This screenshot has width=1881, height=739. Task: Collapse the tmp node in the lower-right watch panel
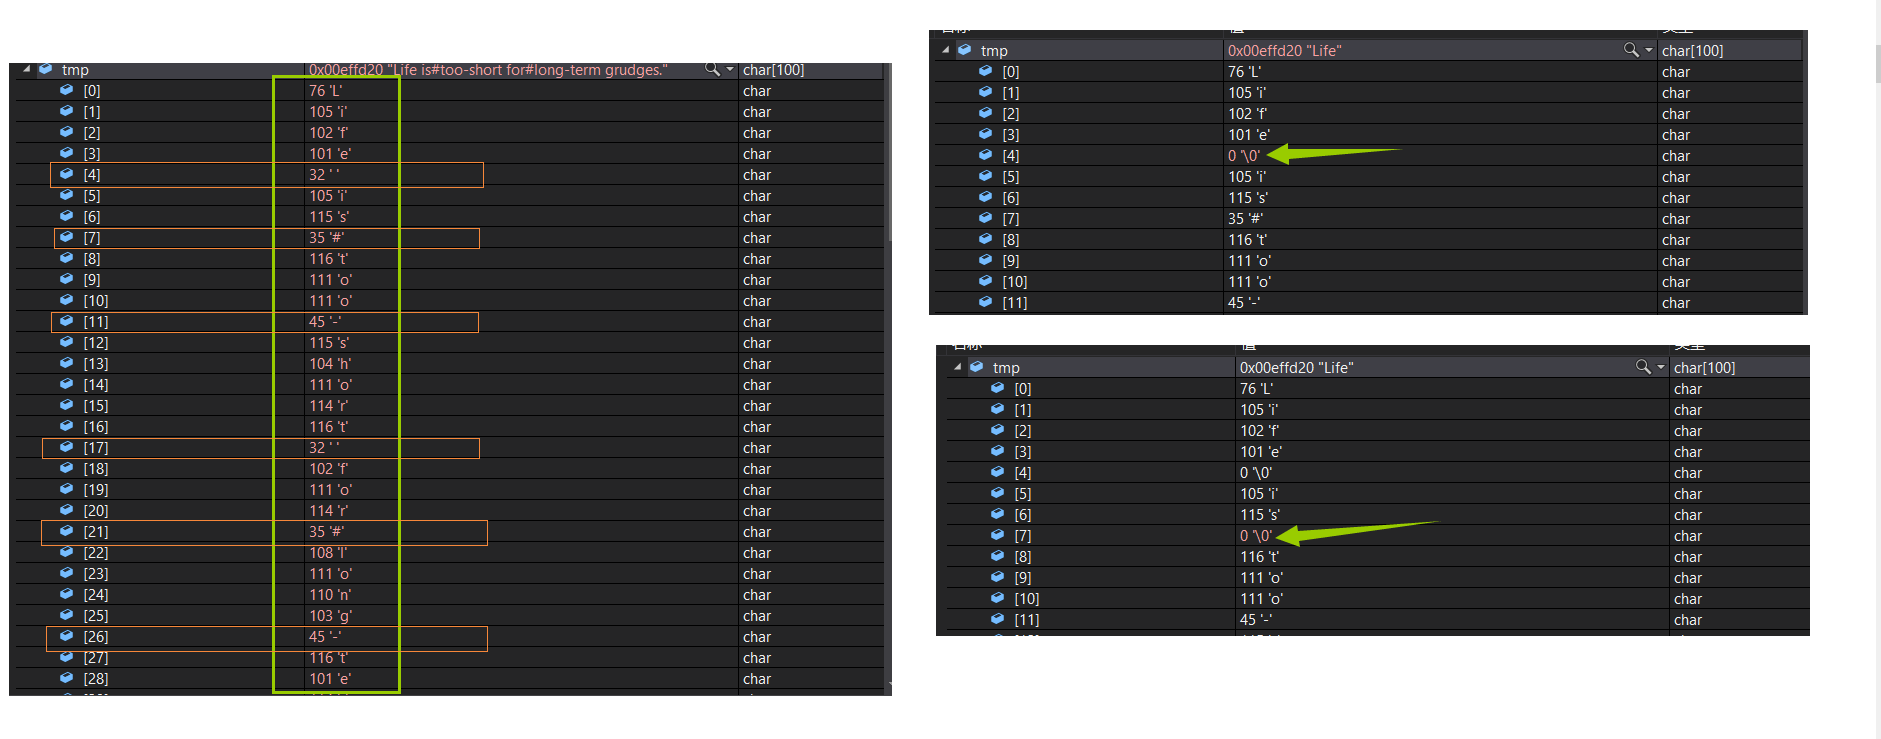(x=958, y=367)
